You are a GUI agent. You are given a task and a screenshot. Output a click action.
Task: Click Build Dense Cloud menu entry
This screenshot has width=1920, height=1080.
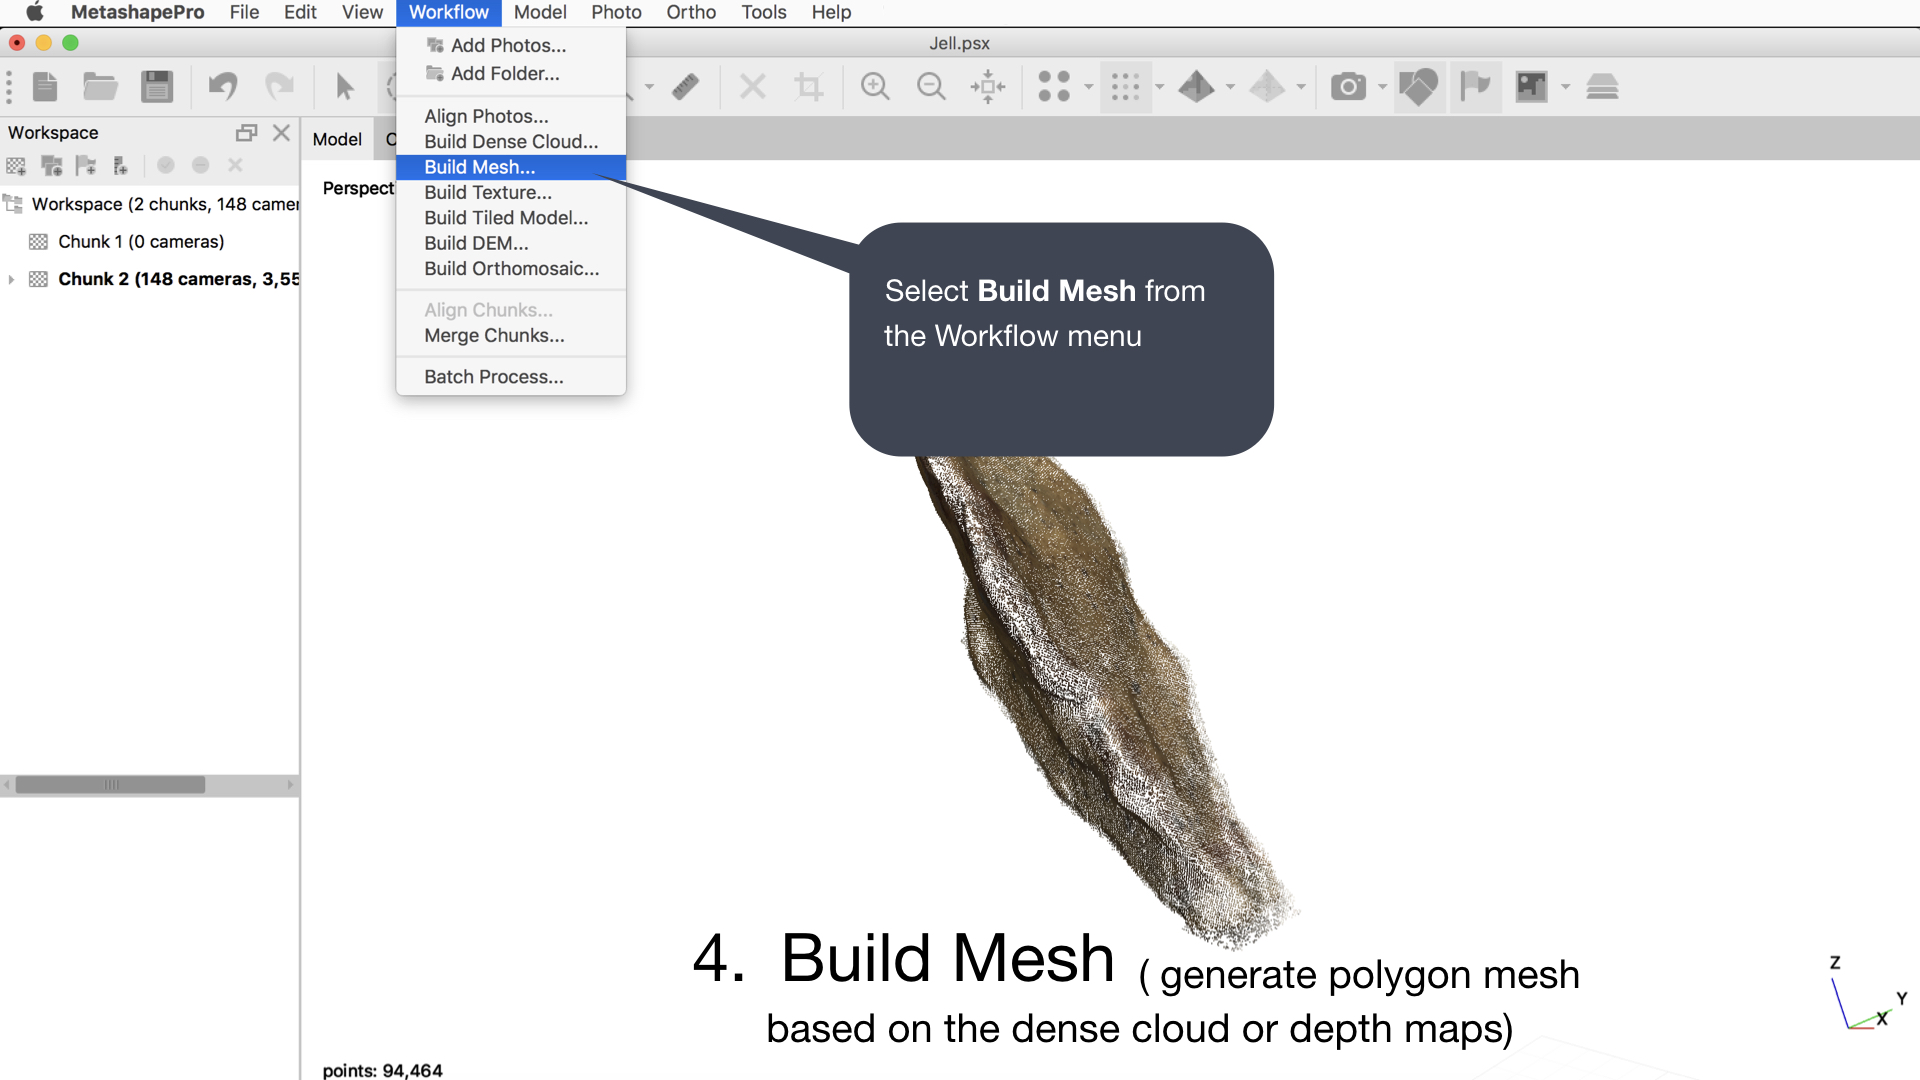pyautogui.click(x=510, y=142)
